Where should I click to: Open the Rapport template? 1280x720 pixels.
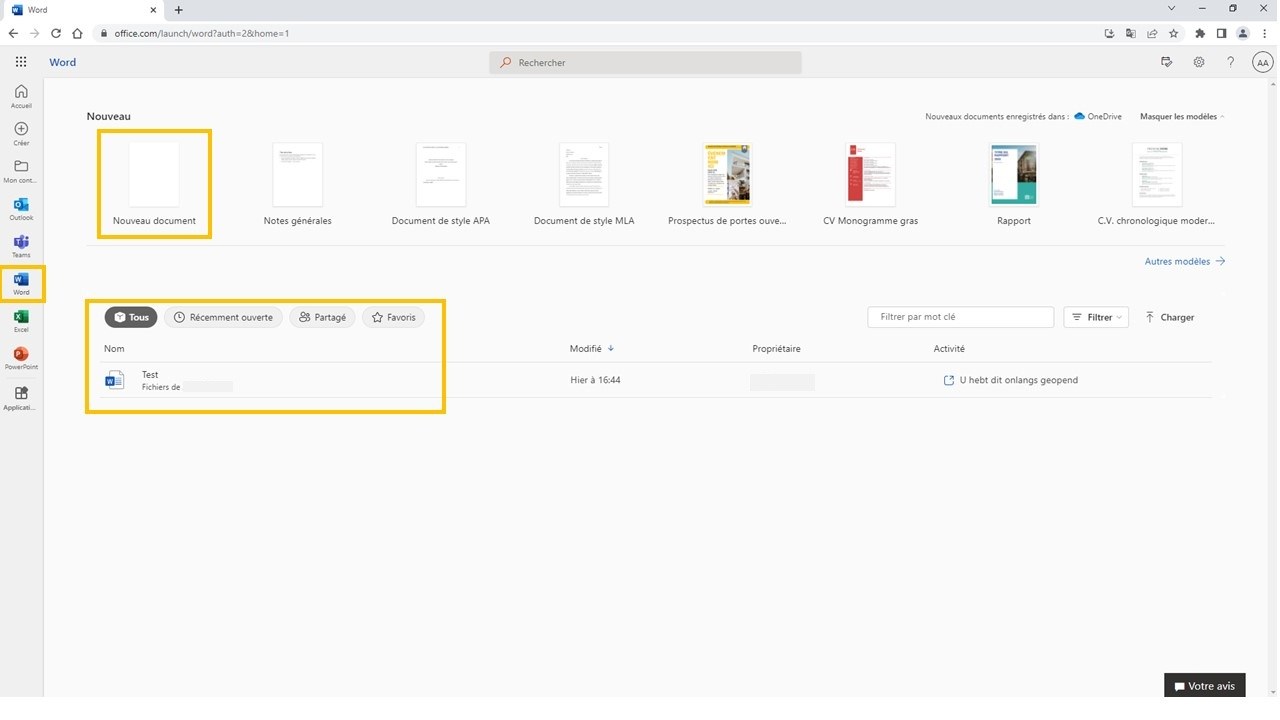coord(1013,184)
